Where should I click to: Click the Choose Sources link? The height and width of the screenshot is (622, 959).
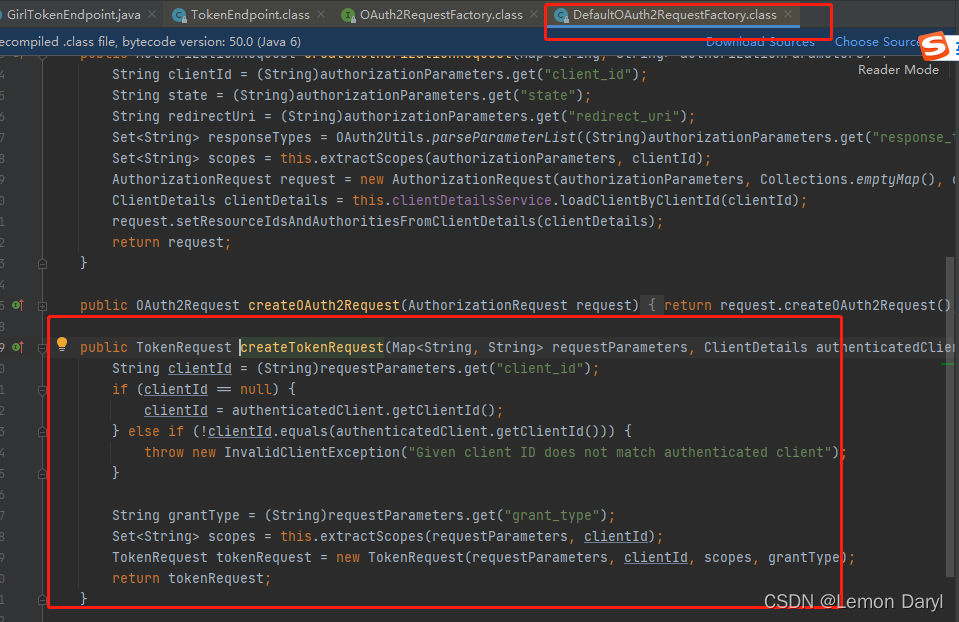(x=879, y=42)
